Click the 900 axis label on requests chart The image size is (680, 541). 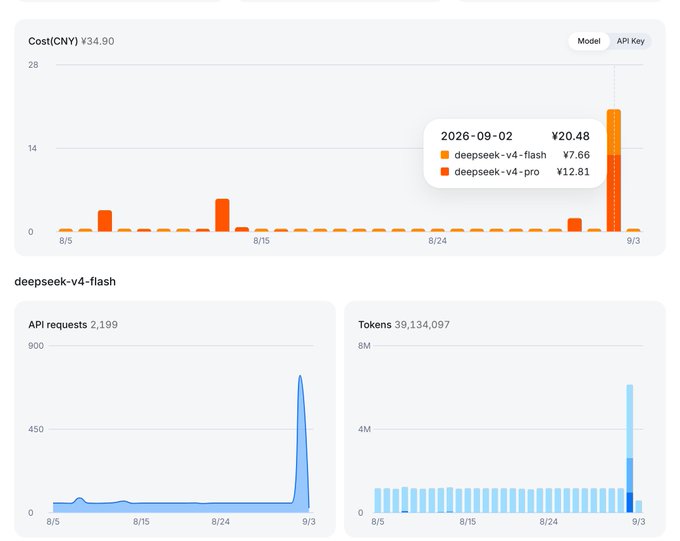(36, 346)
